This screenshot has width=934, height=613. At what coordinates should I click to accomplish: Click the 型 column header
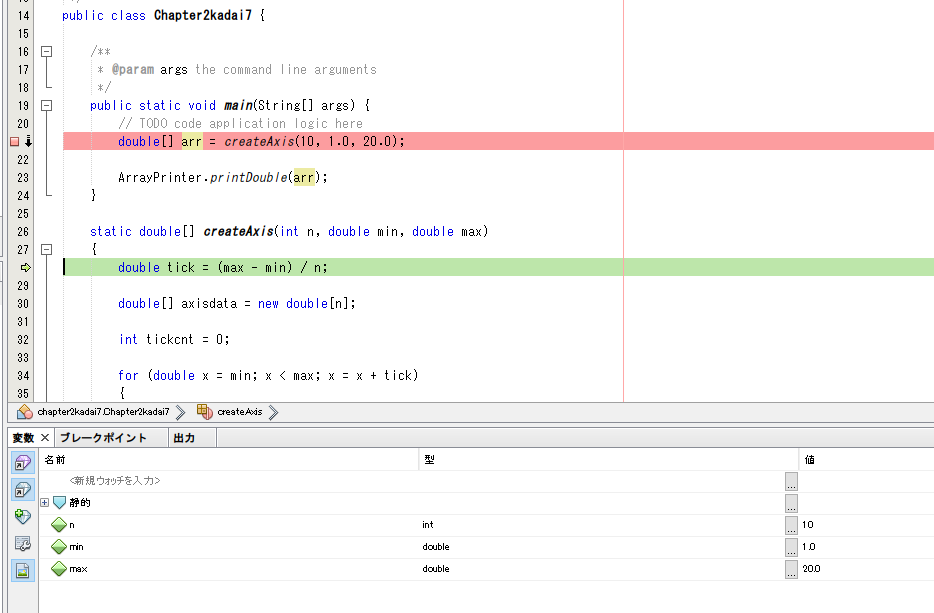[x=609, y=459]
